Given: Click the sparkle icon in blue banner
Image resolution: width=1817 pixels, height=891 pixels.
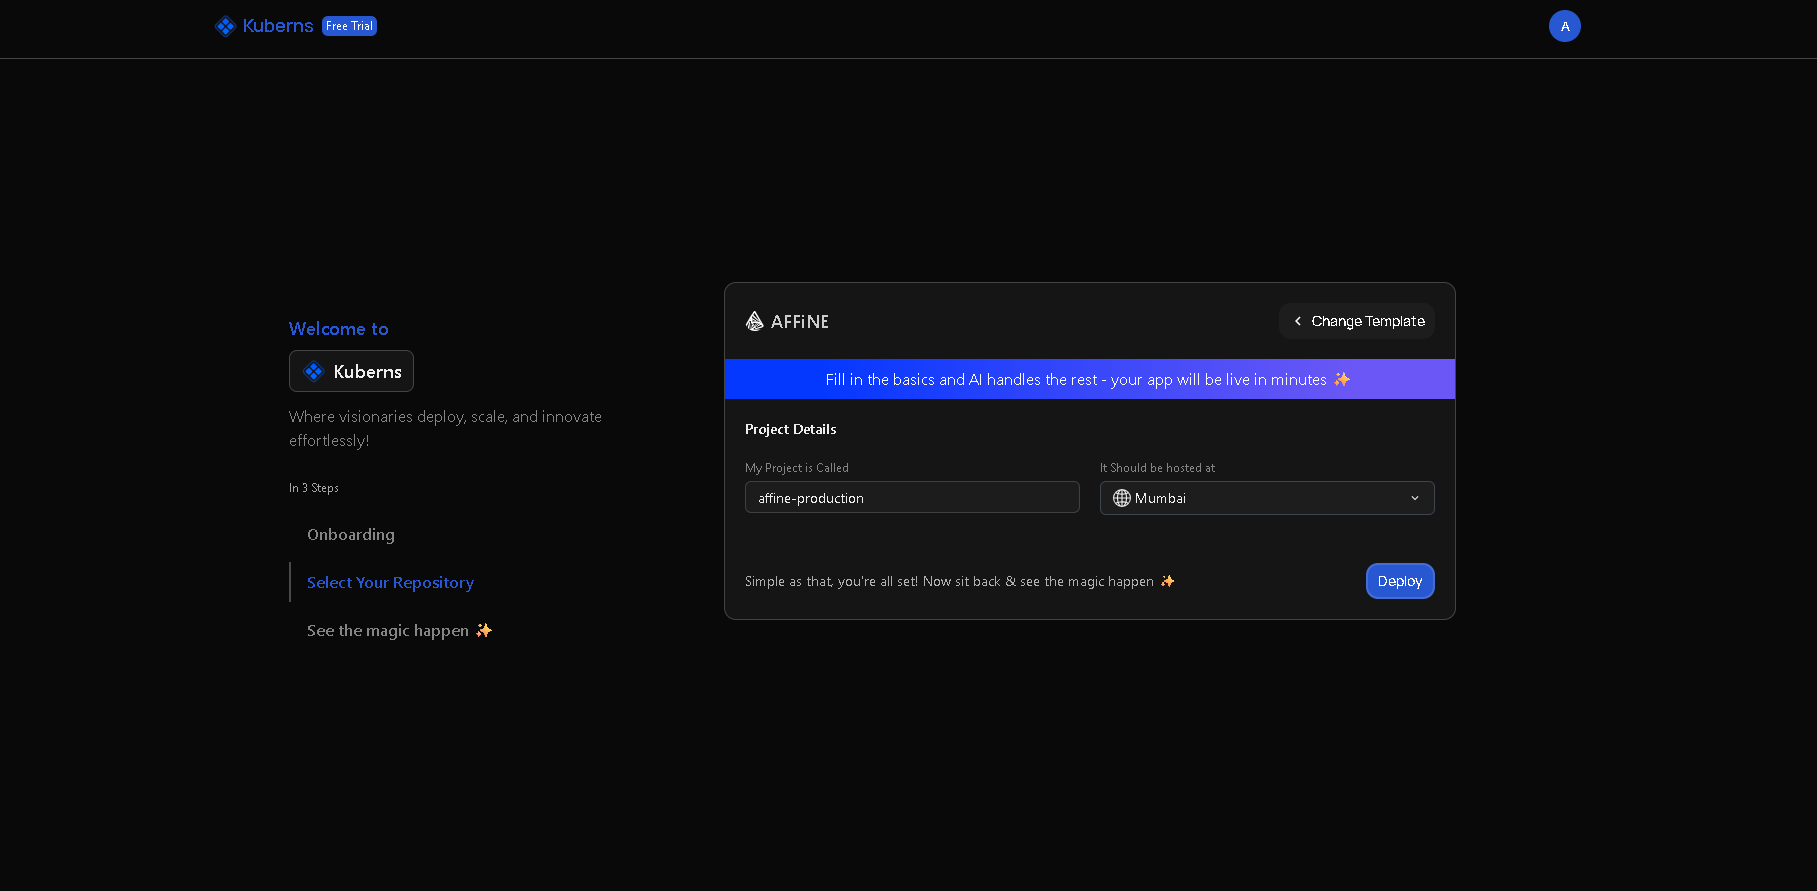Looking at the screenshot, I should pyautogui.click(x=1342, y=379).
